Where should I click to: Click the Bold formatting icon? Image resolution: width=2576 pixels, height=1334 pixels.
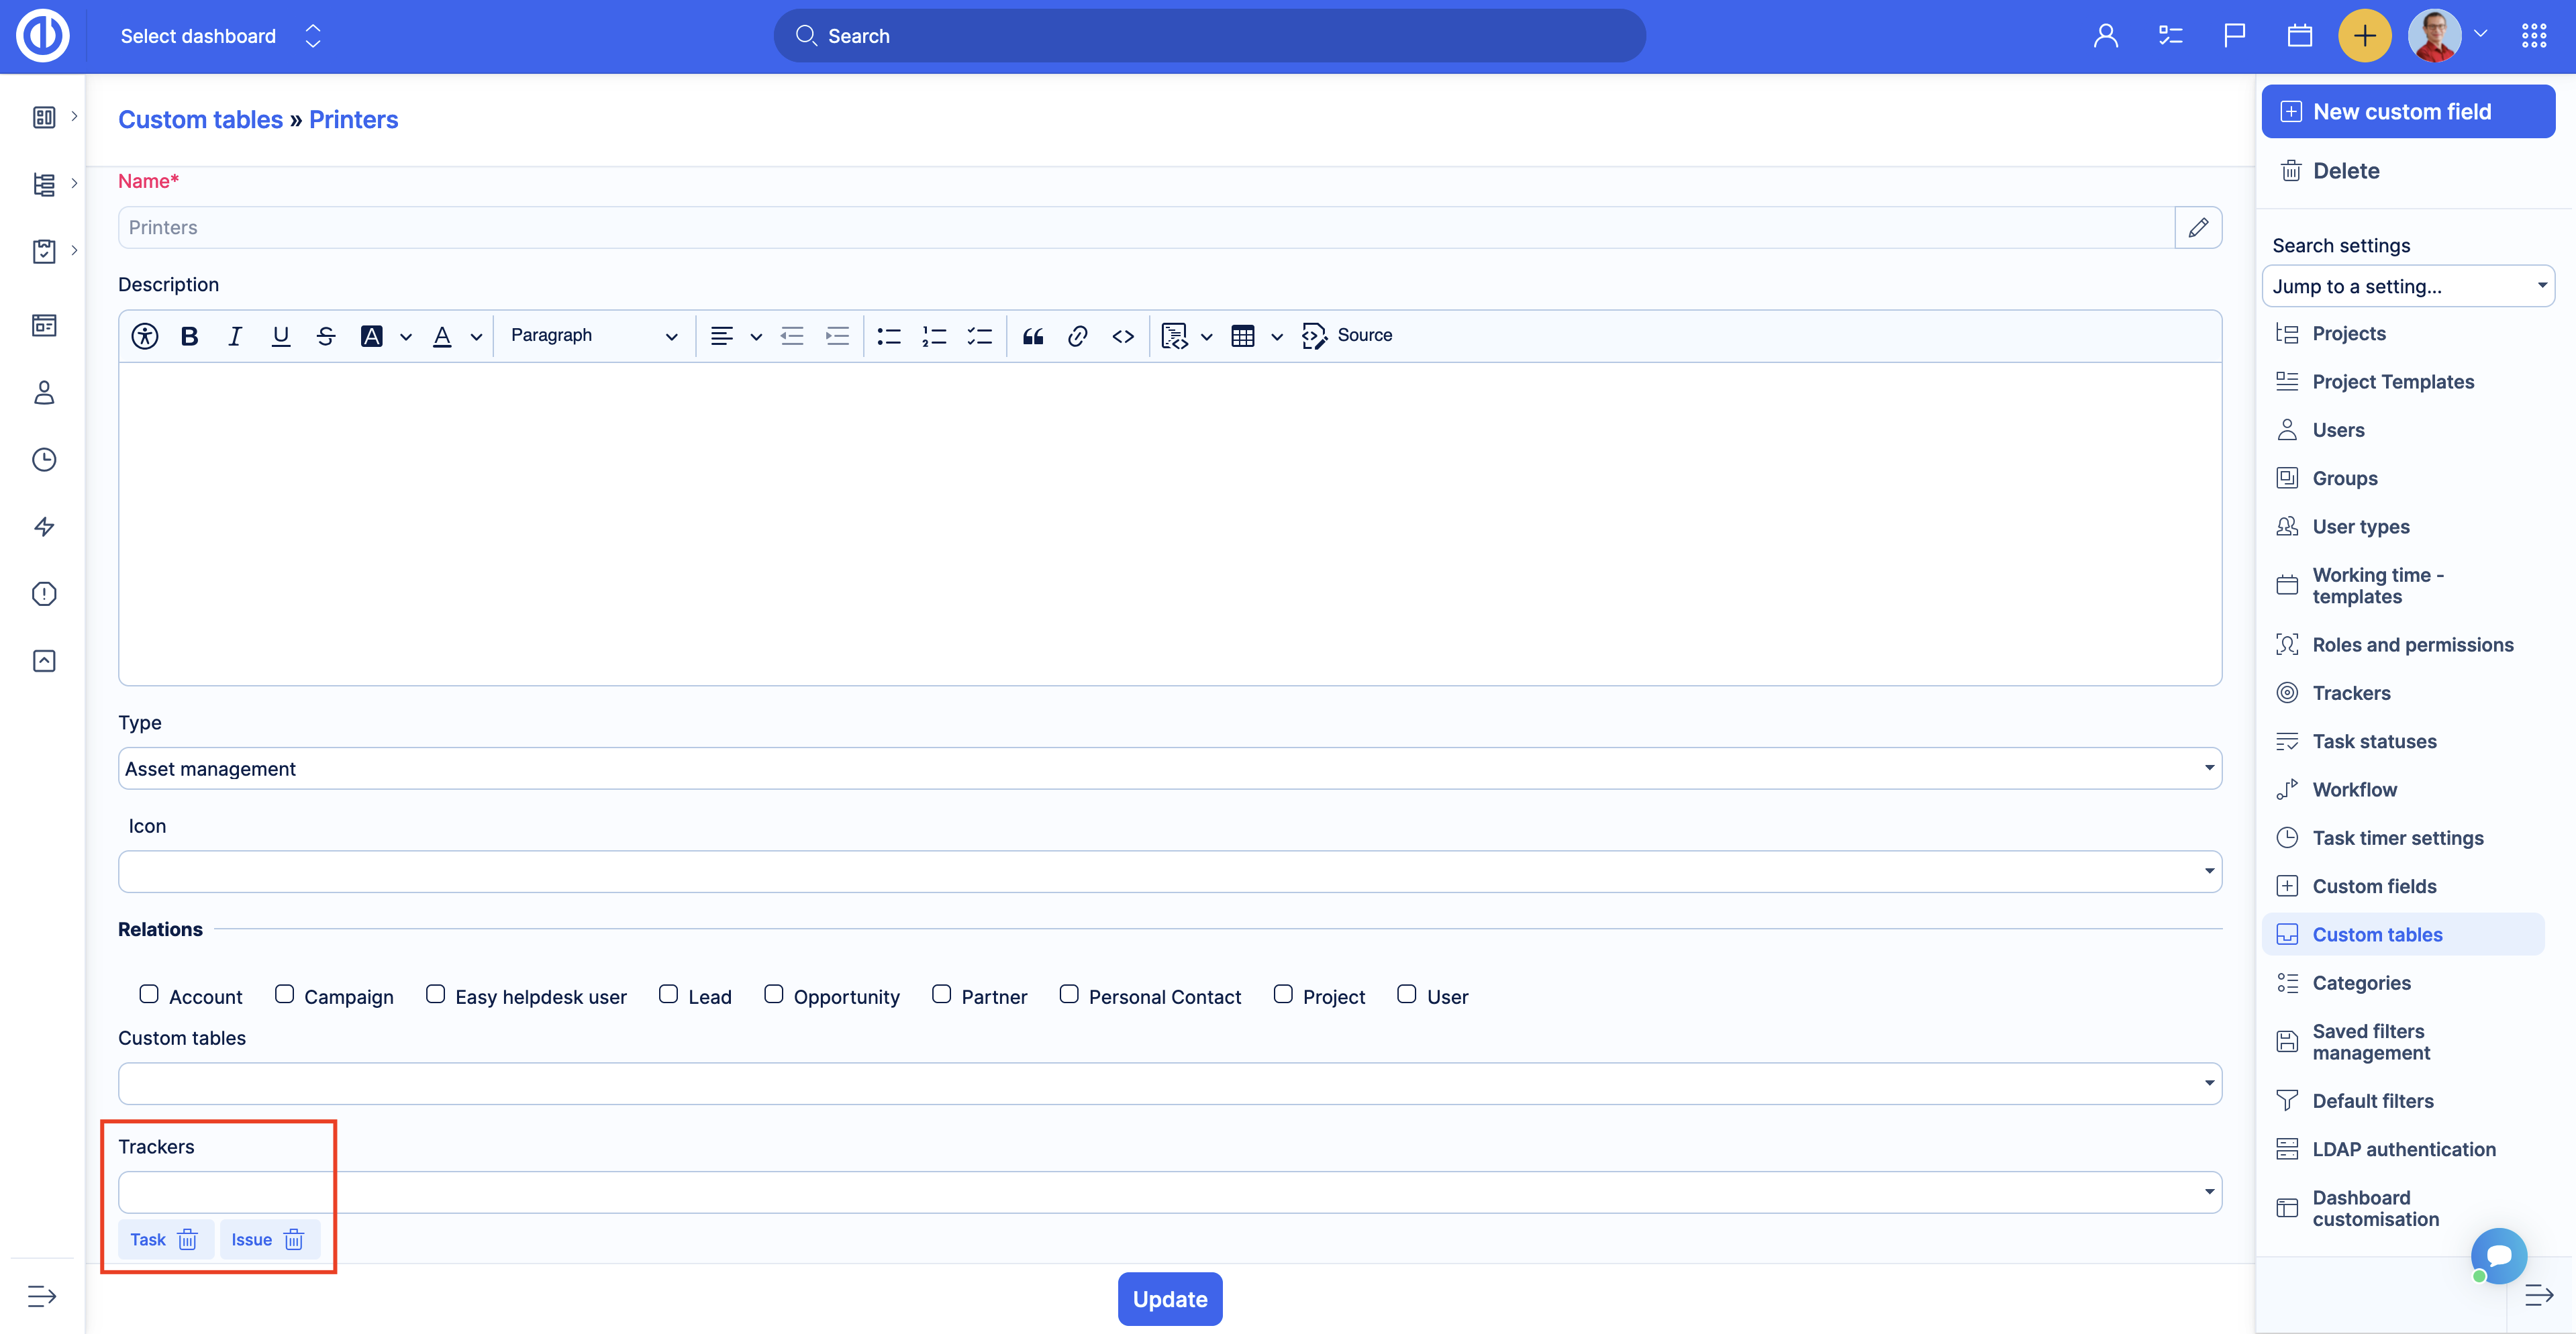[189, 336]
